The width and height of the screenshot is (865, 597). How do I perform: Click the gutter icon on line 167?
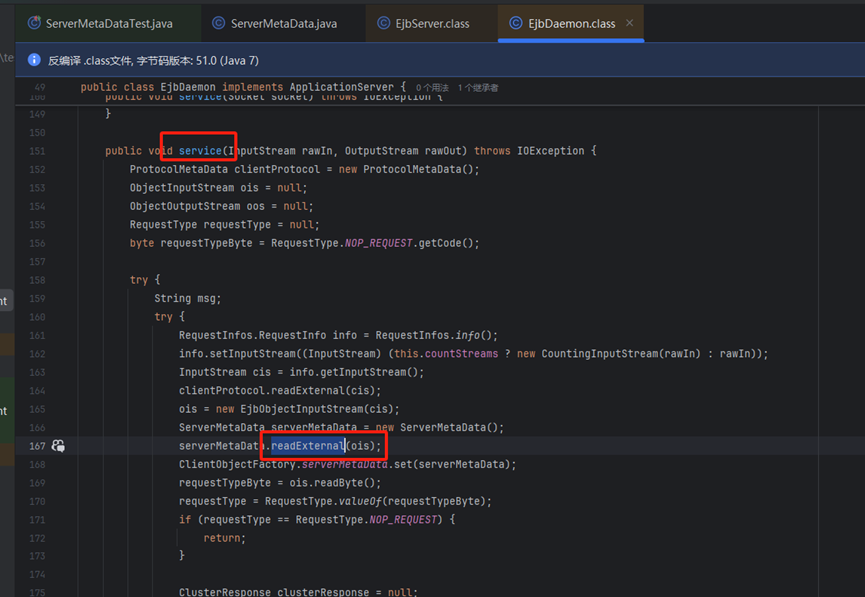coord(59,446)
